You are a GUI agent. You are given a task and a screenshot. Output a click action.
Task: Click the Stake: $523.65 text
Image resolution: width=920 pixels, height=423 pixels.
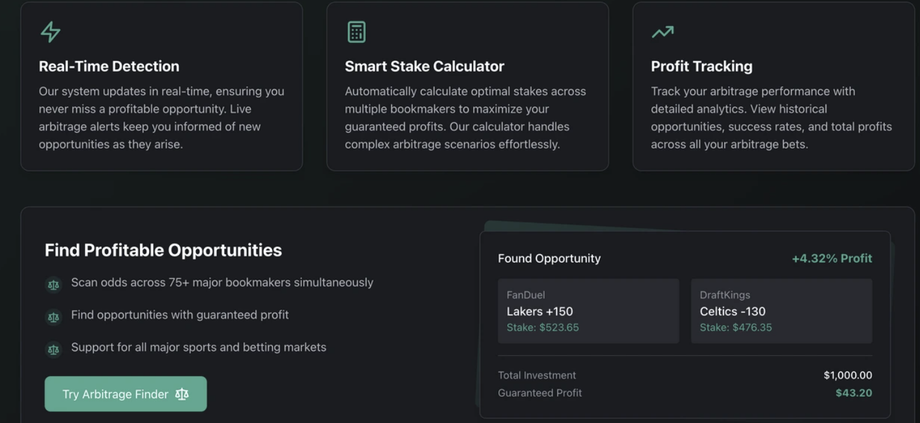pos(543,328)
